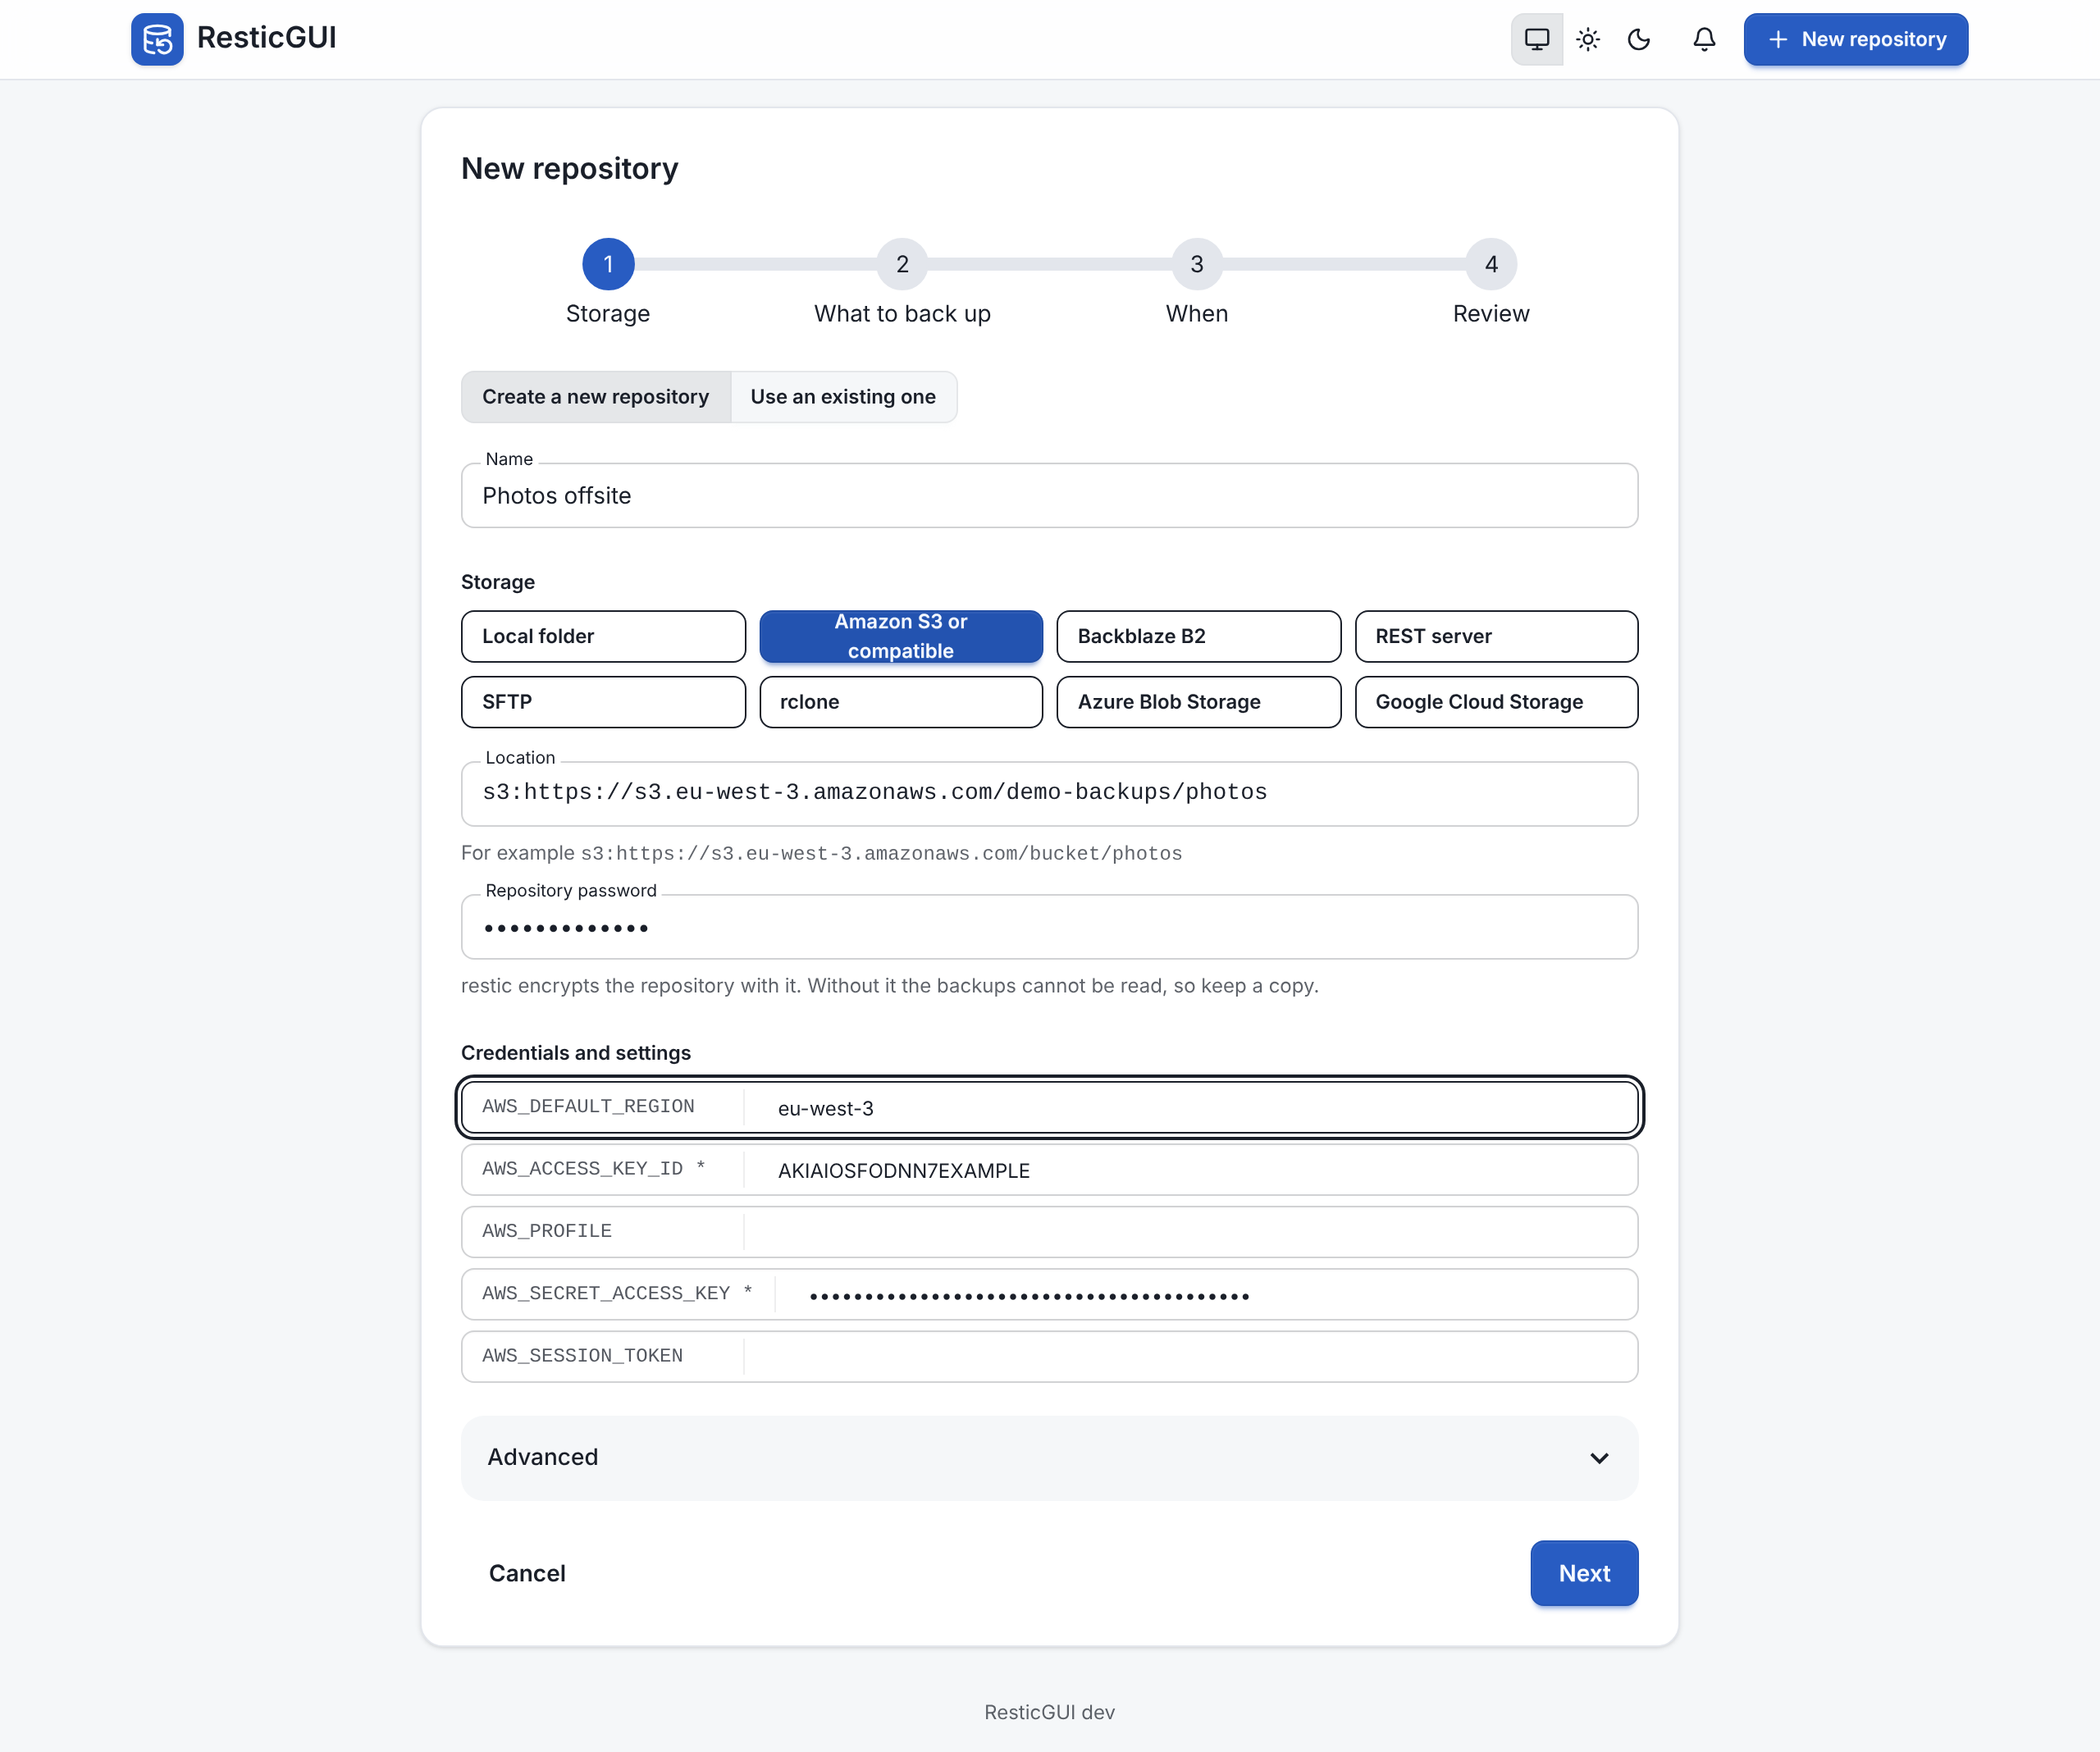
Task: Choose Local folder storage
Action: pyautogui.click(x=603, y=636)
